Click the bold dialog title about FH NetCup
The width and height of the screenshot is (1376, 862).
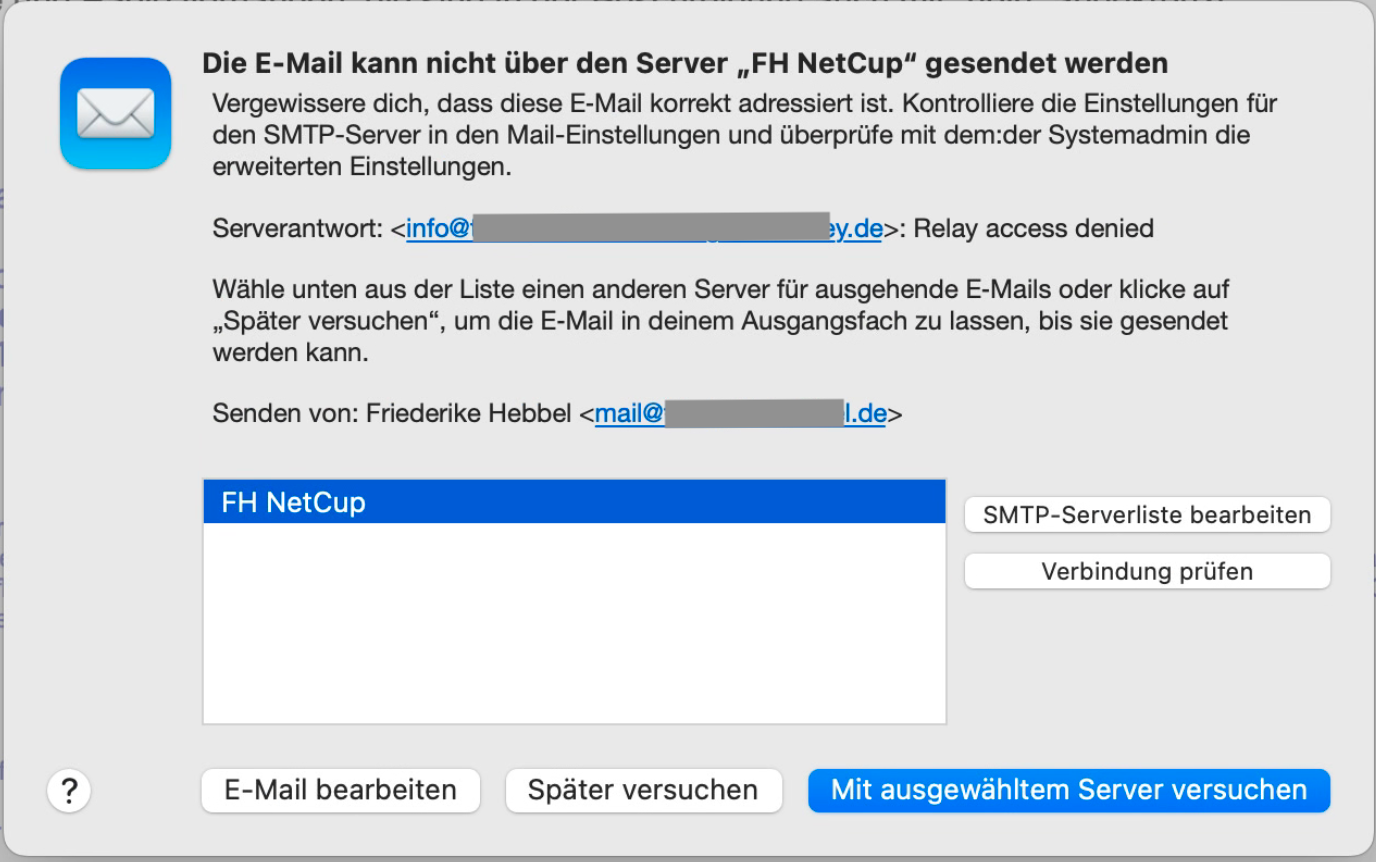click(x=684, y=64)
